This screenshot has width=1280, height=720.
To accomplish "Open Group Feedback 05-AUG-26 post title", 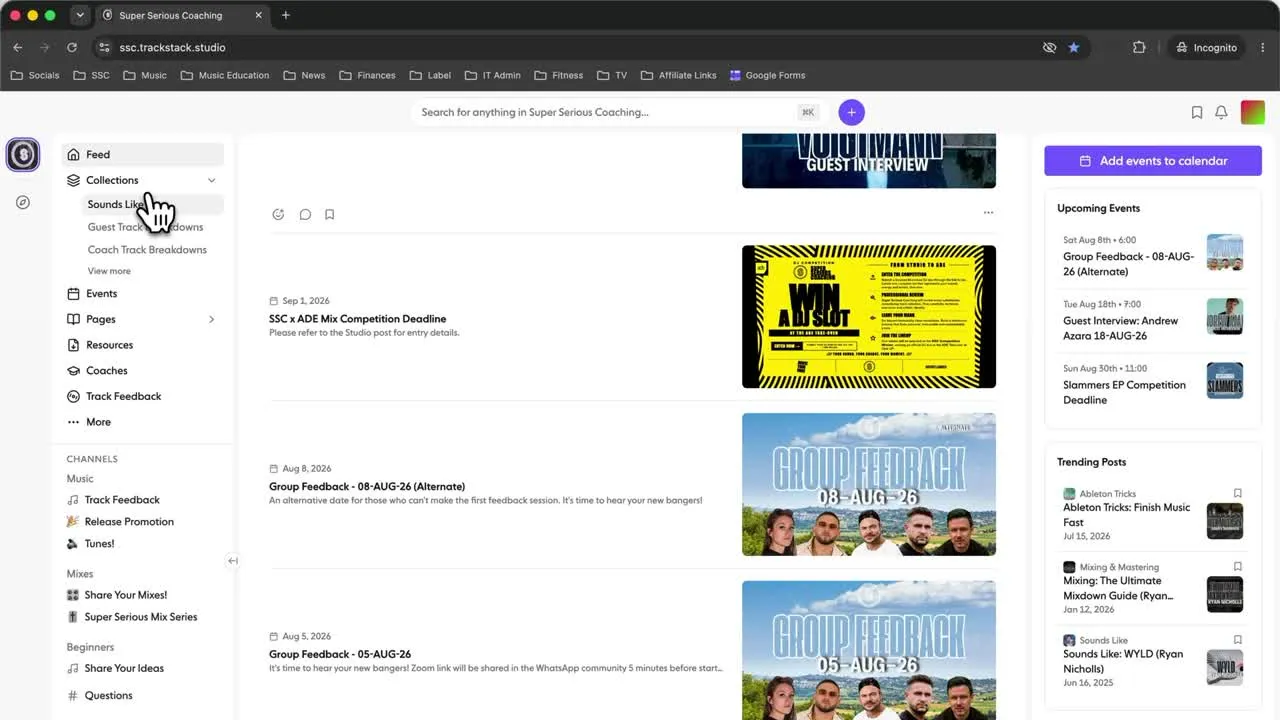I will tap(340, 655).
